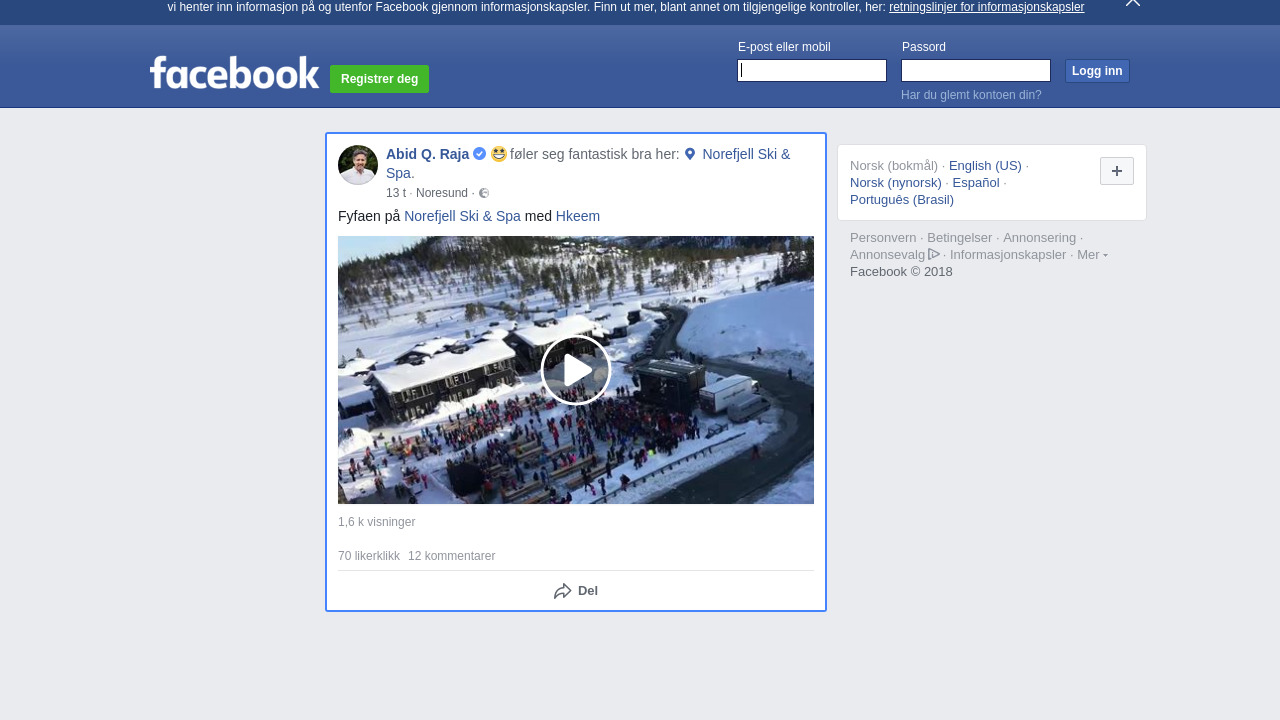1280x720 pixels.
Task: Open the Annonsevalg footer link
Action: pos(895,255)
